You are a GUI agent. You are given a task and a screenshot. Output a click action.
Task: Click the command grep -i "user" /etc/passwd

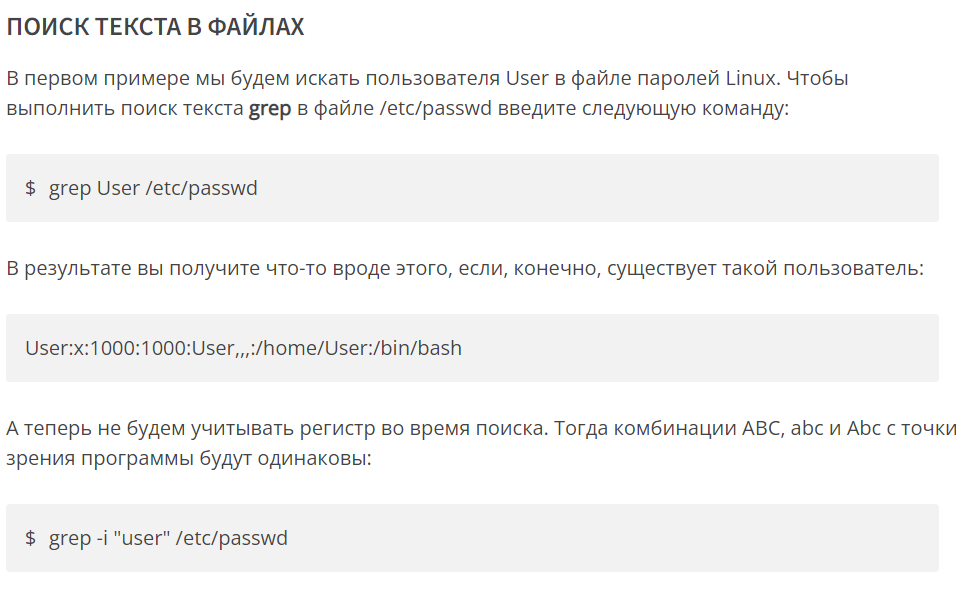point(168,538)
